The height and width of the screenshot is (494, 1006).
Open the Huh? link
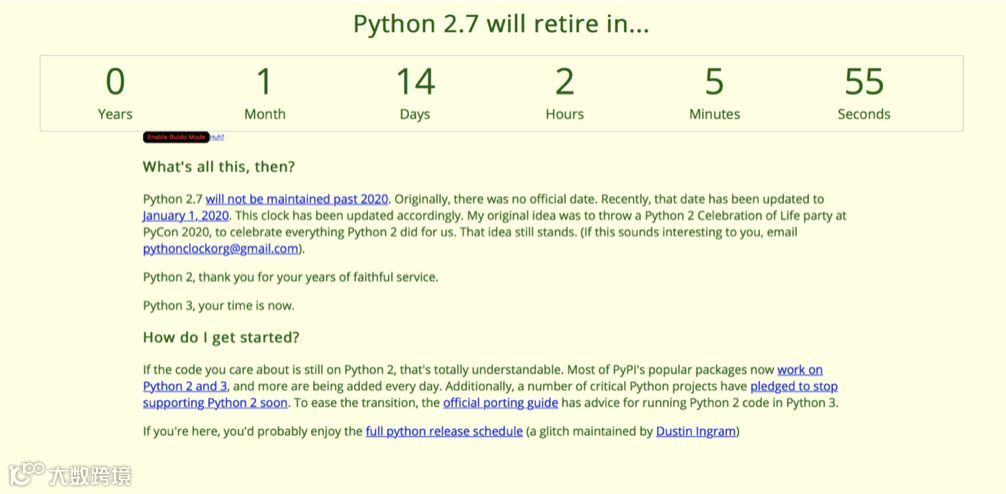pyautogui.click(x=217, y=137)
